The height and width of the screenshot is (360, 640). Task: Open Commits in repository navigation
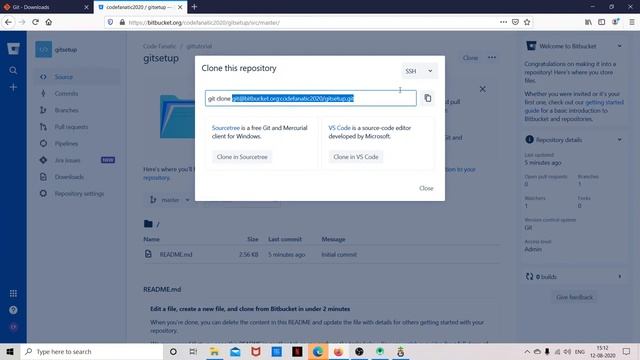coord(77,93)
